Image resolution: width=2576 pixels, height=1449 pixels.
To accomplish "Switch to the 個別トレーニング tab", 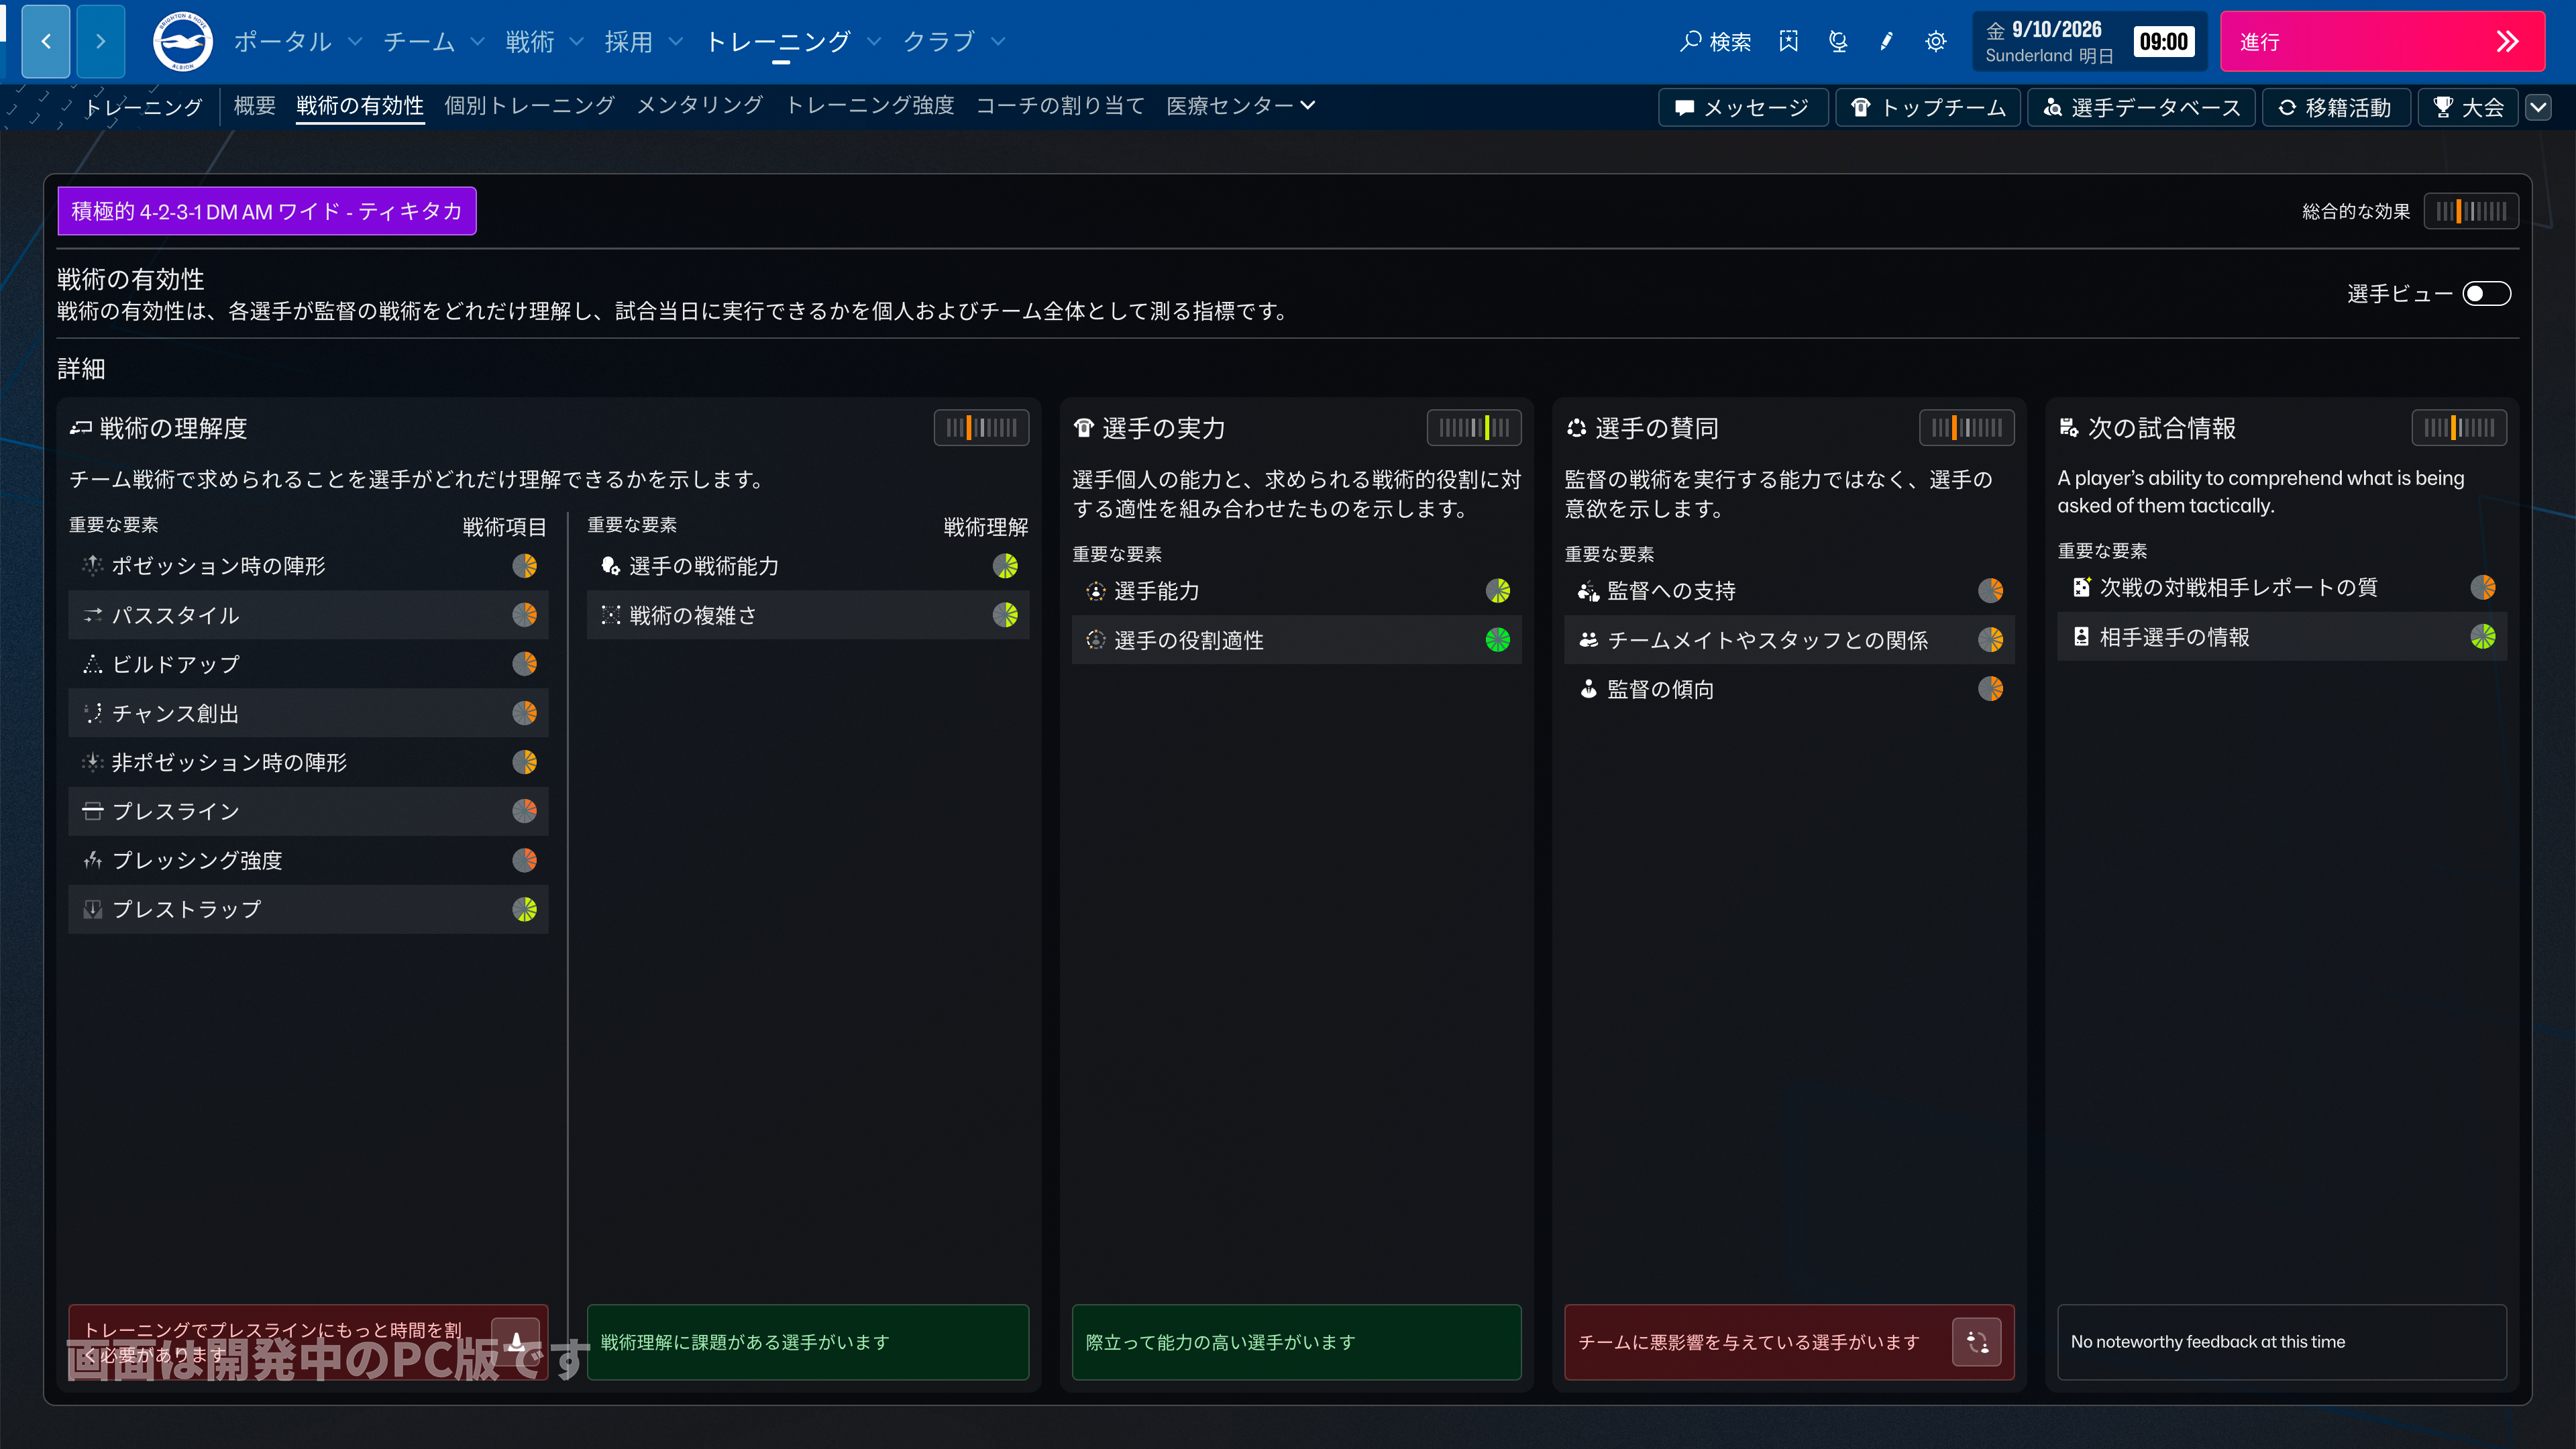I will click(529, 106).
